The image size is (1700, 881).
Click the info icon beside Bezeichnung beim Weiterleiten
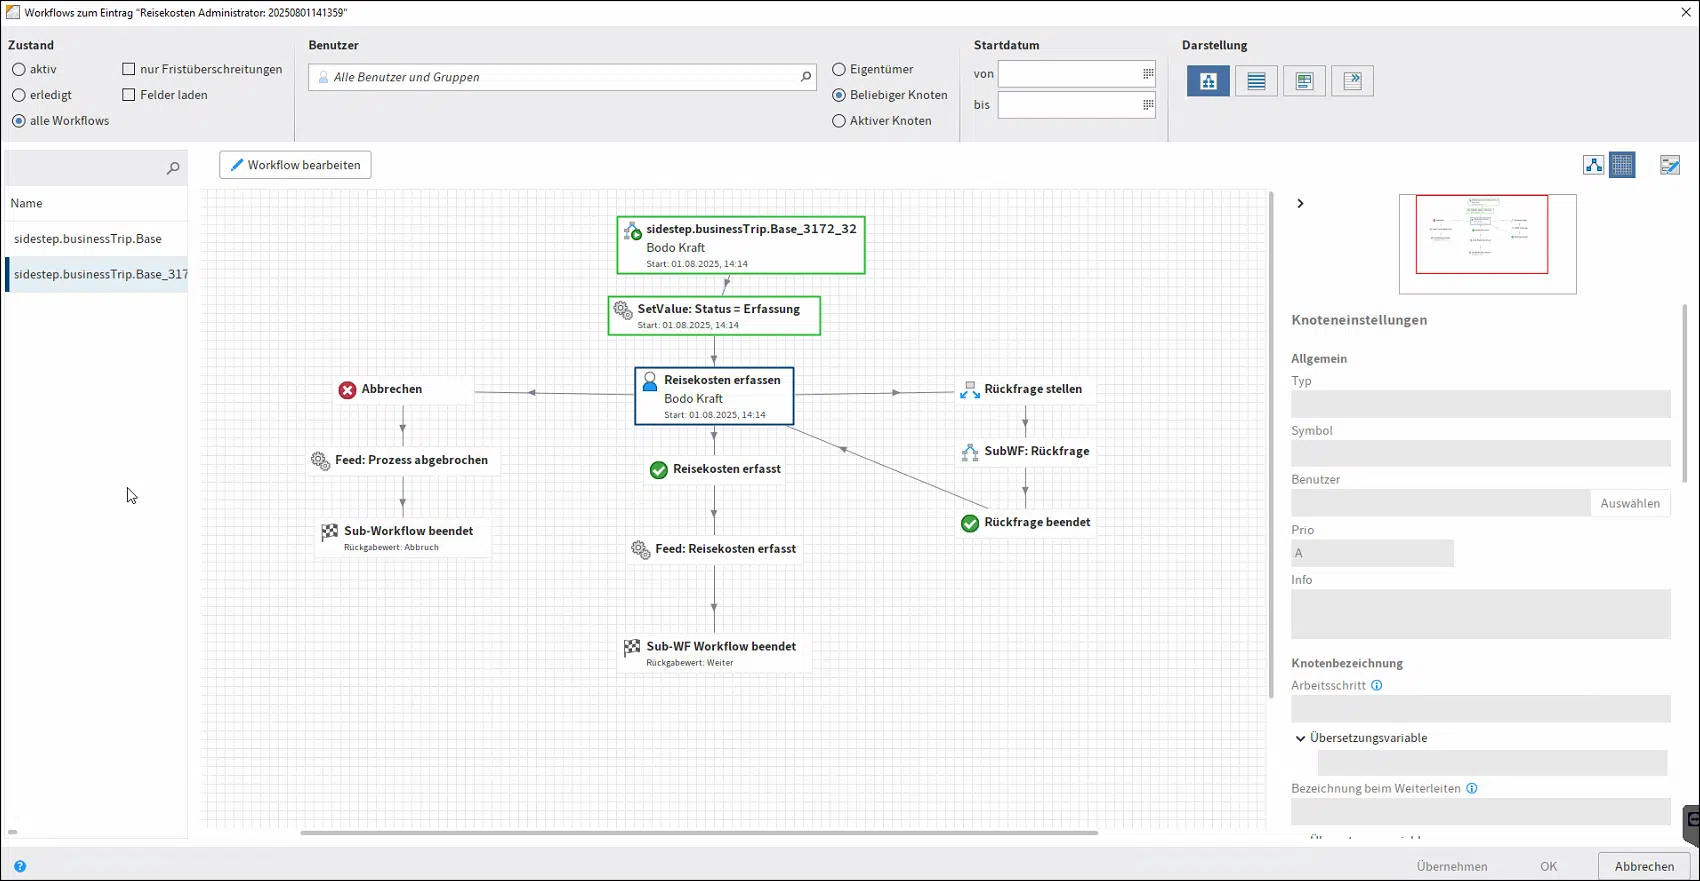click(x=1472, y=789)
